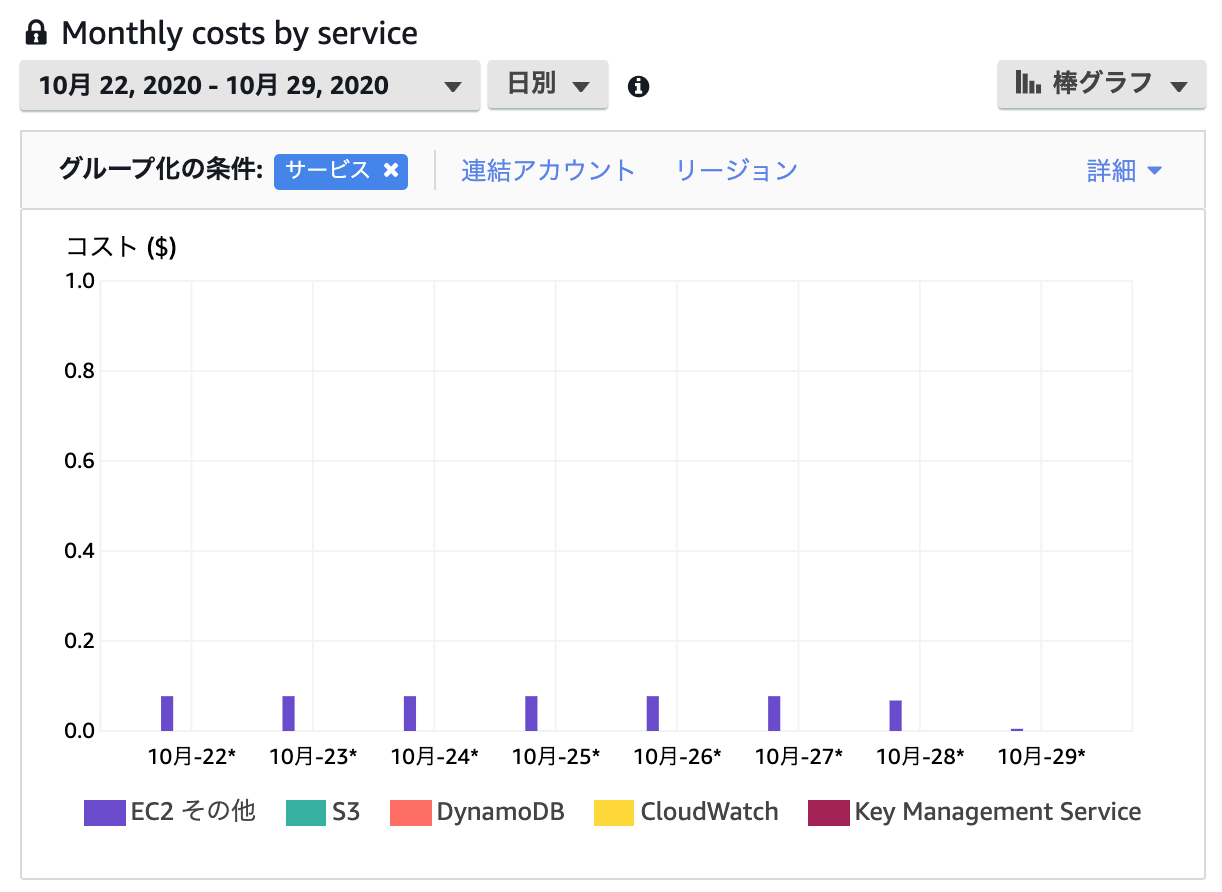1222x892 pixels.
Task: Click the CloudWatch yellow legend swatch
Action: 614,812
